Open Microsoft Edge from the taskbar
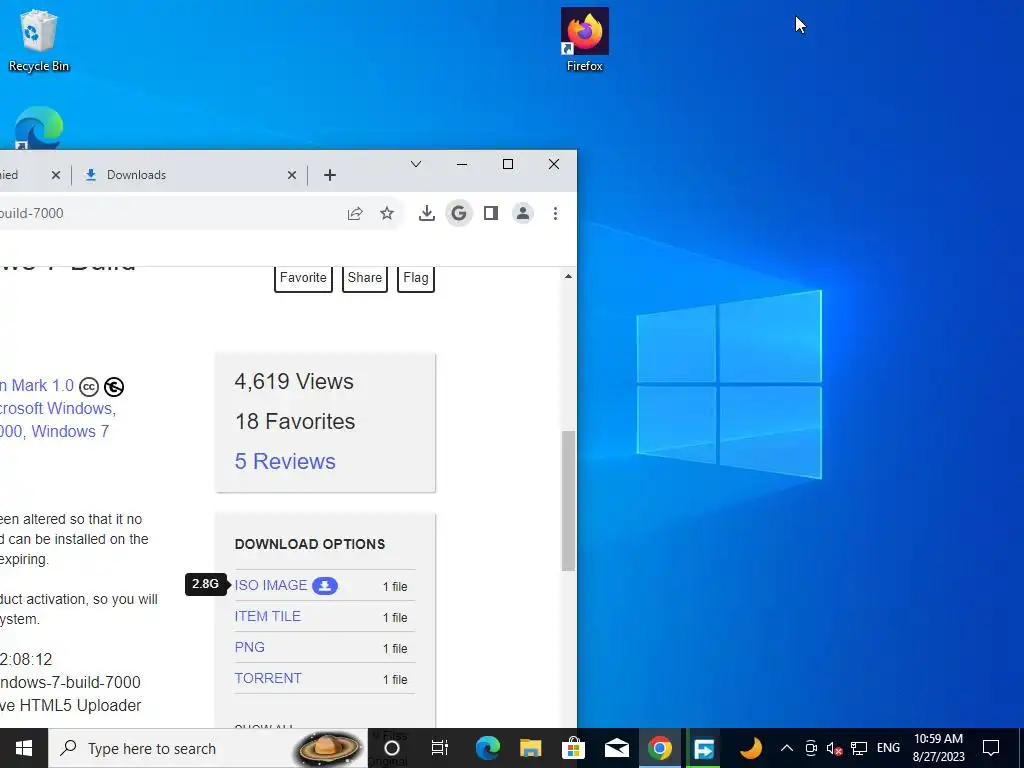This screenshot has width=1024, height=768. point(487,748)
